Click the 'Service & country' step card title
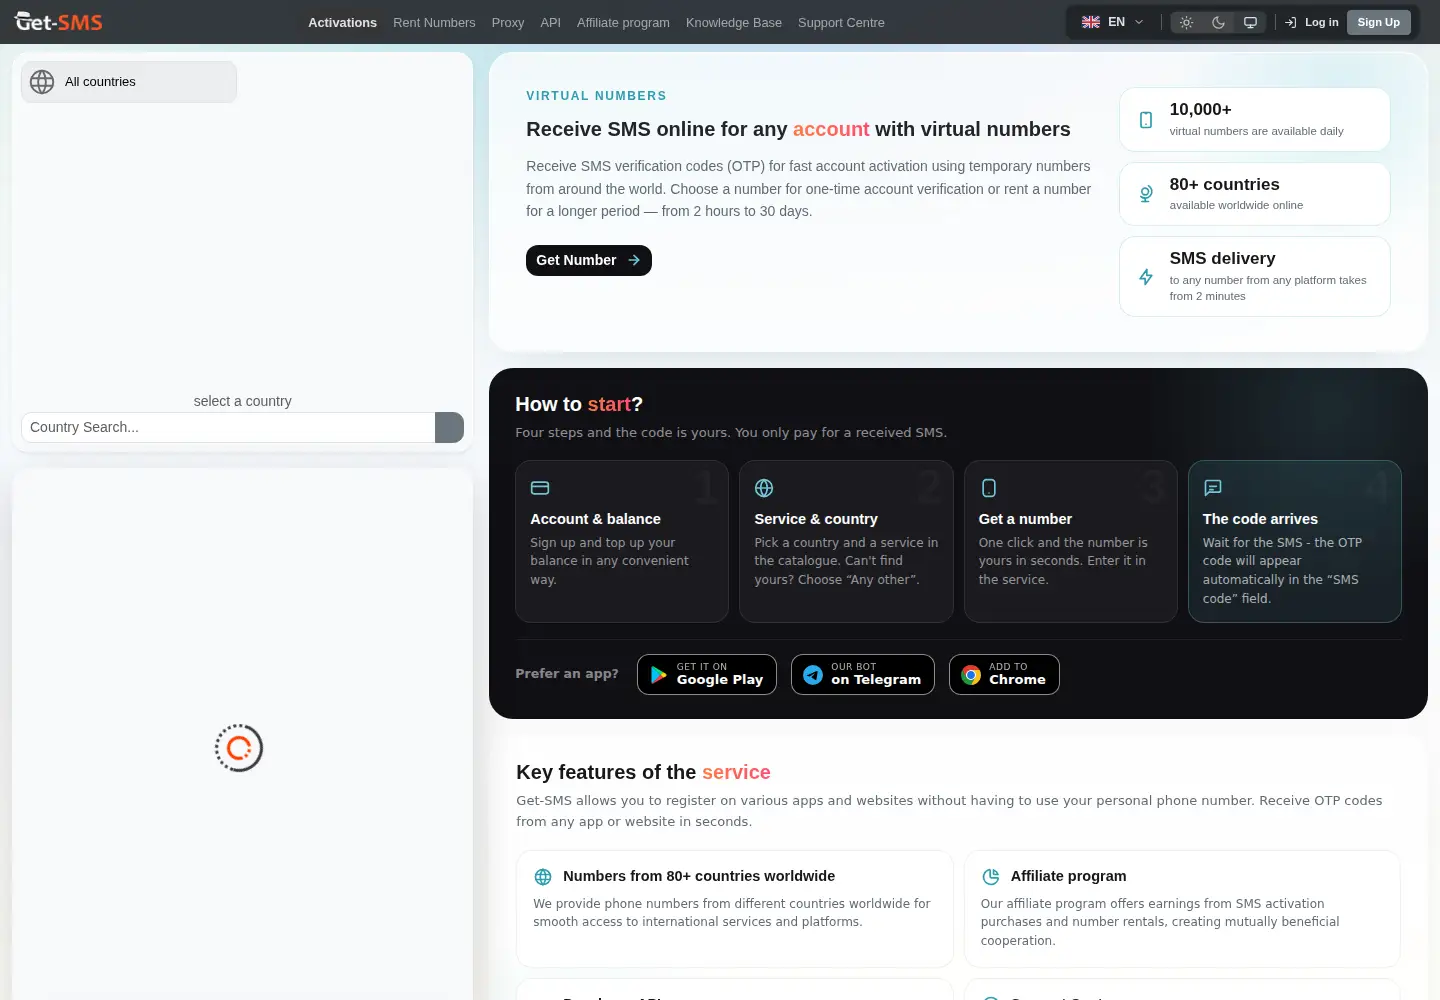 point(816,519)
